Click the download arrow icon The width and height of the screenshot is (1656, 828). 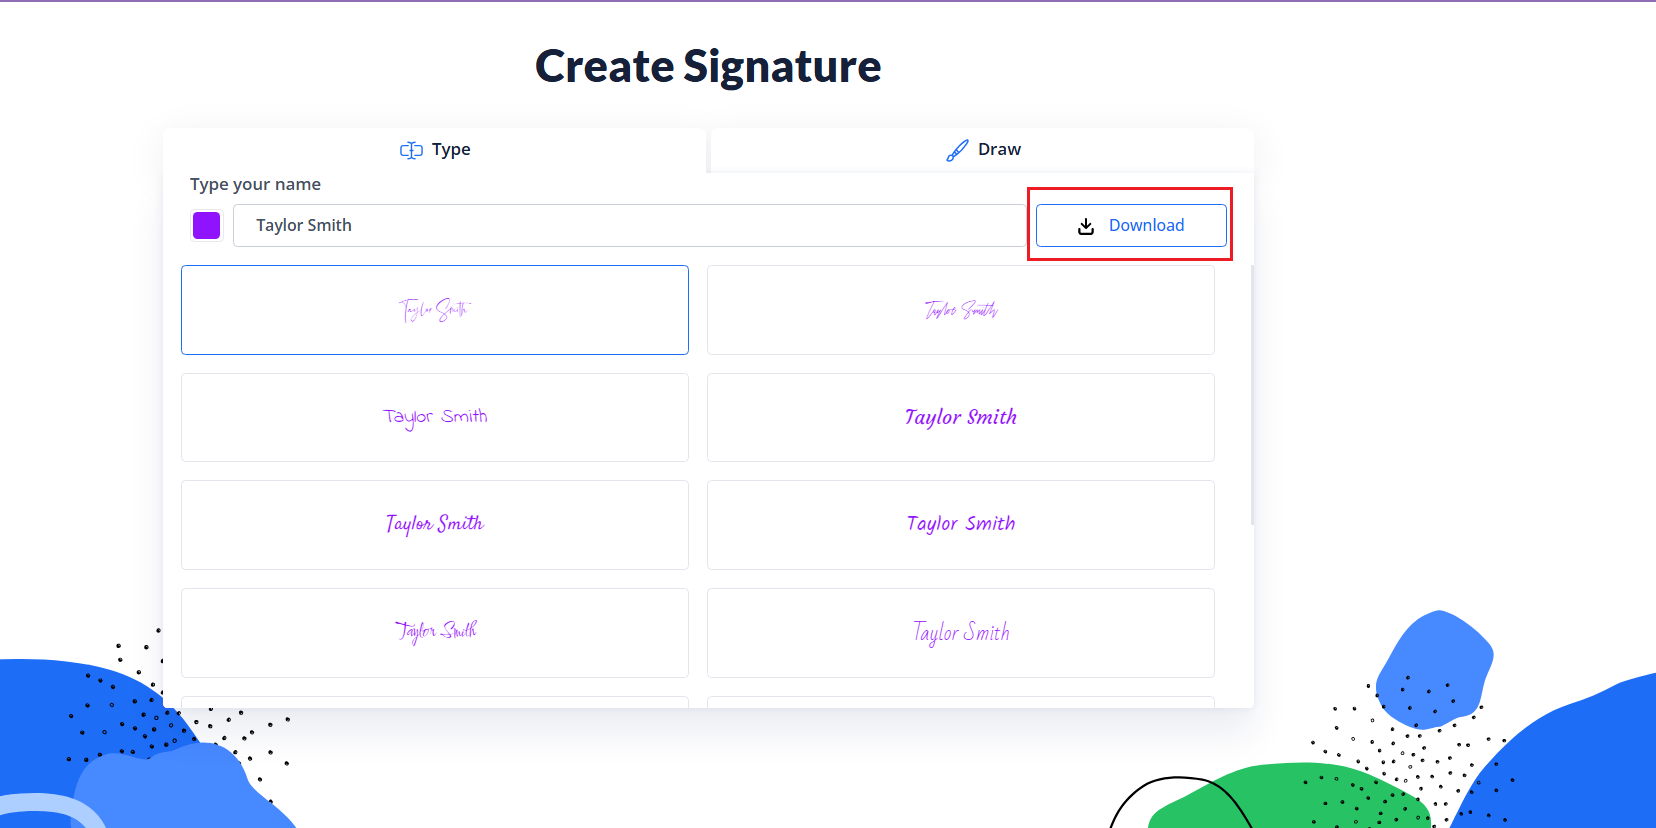click(x=1086, y=226)
